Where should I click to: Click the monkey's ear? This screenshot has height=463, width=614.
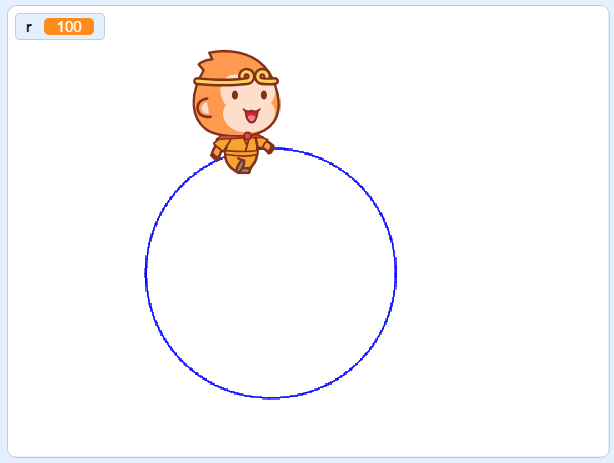(204, 108)
